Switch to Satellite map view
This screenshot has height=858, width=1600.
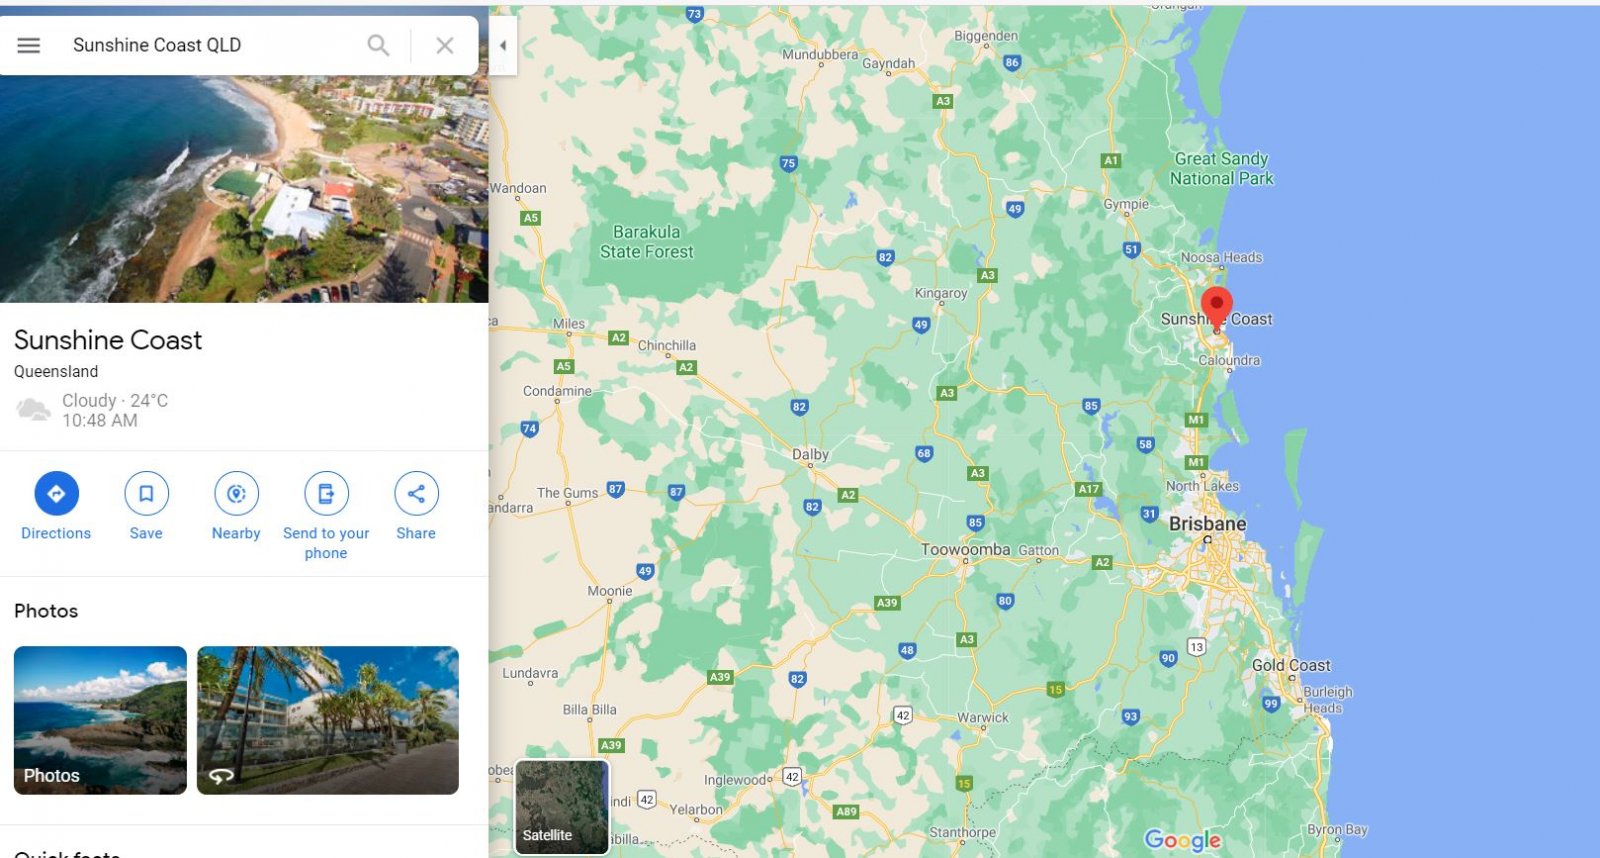pyautogui.click(x=562, y=807)
